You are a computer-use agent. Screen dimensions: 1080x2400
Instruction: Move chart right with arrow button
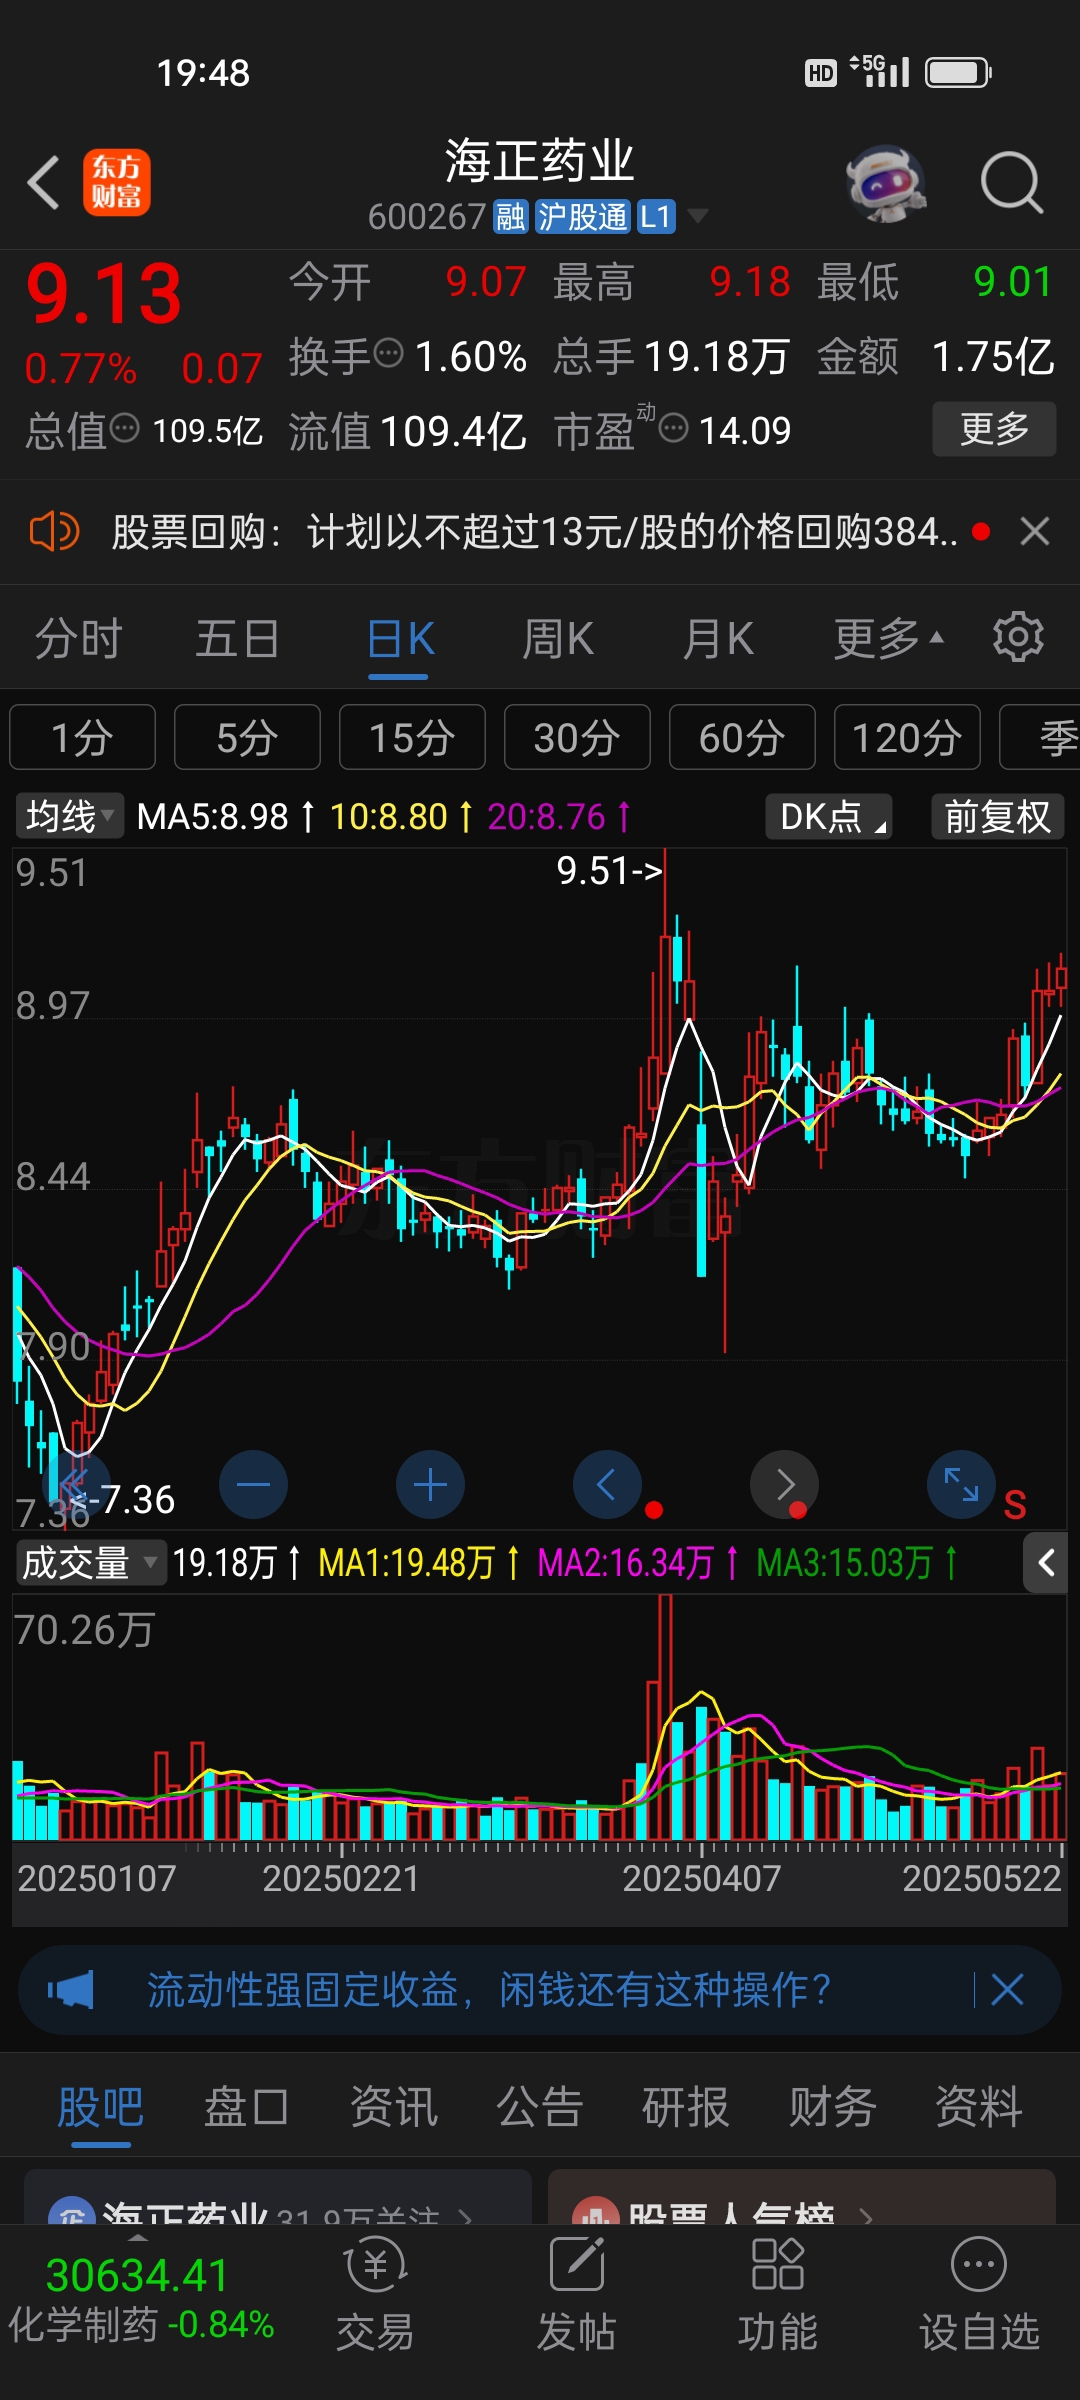[x=785, y=1485]
